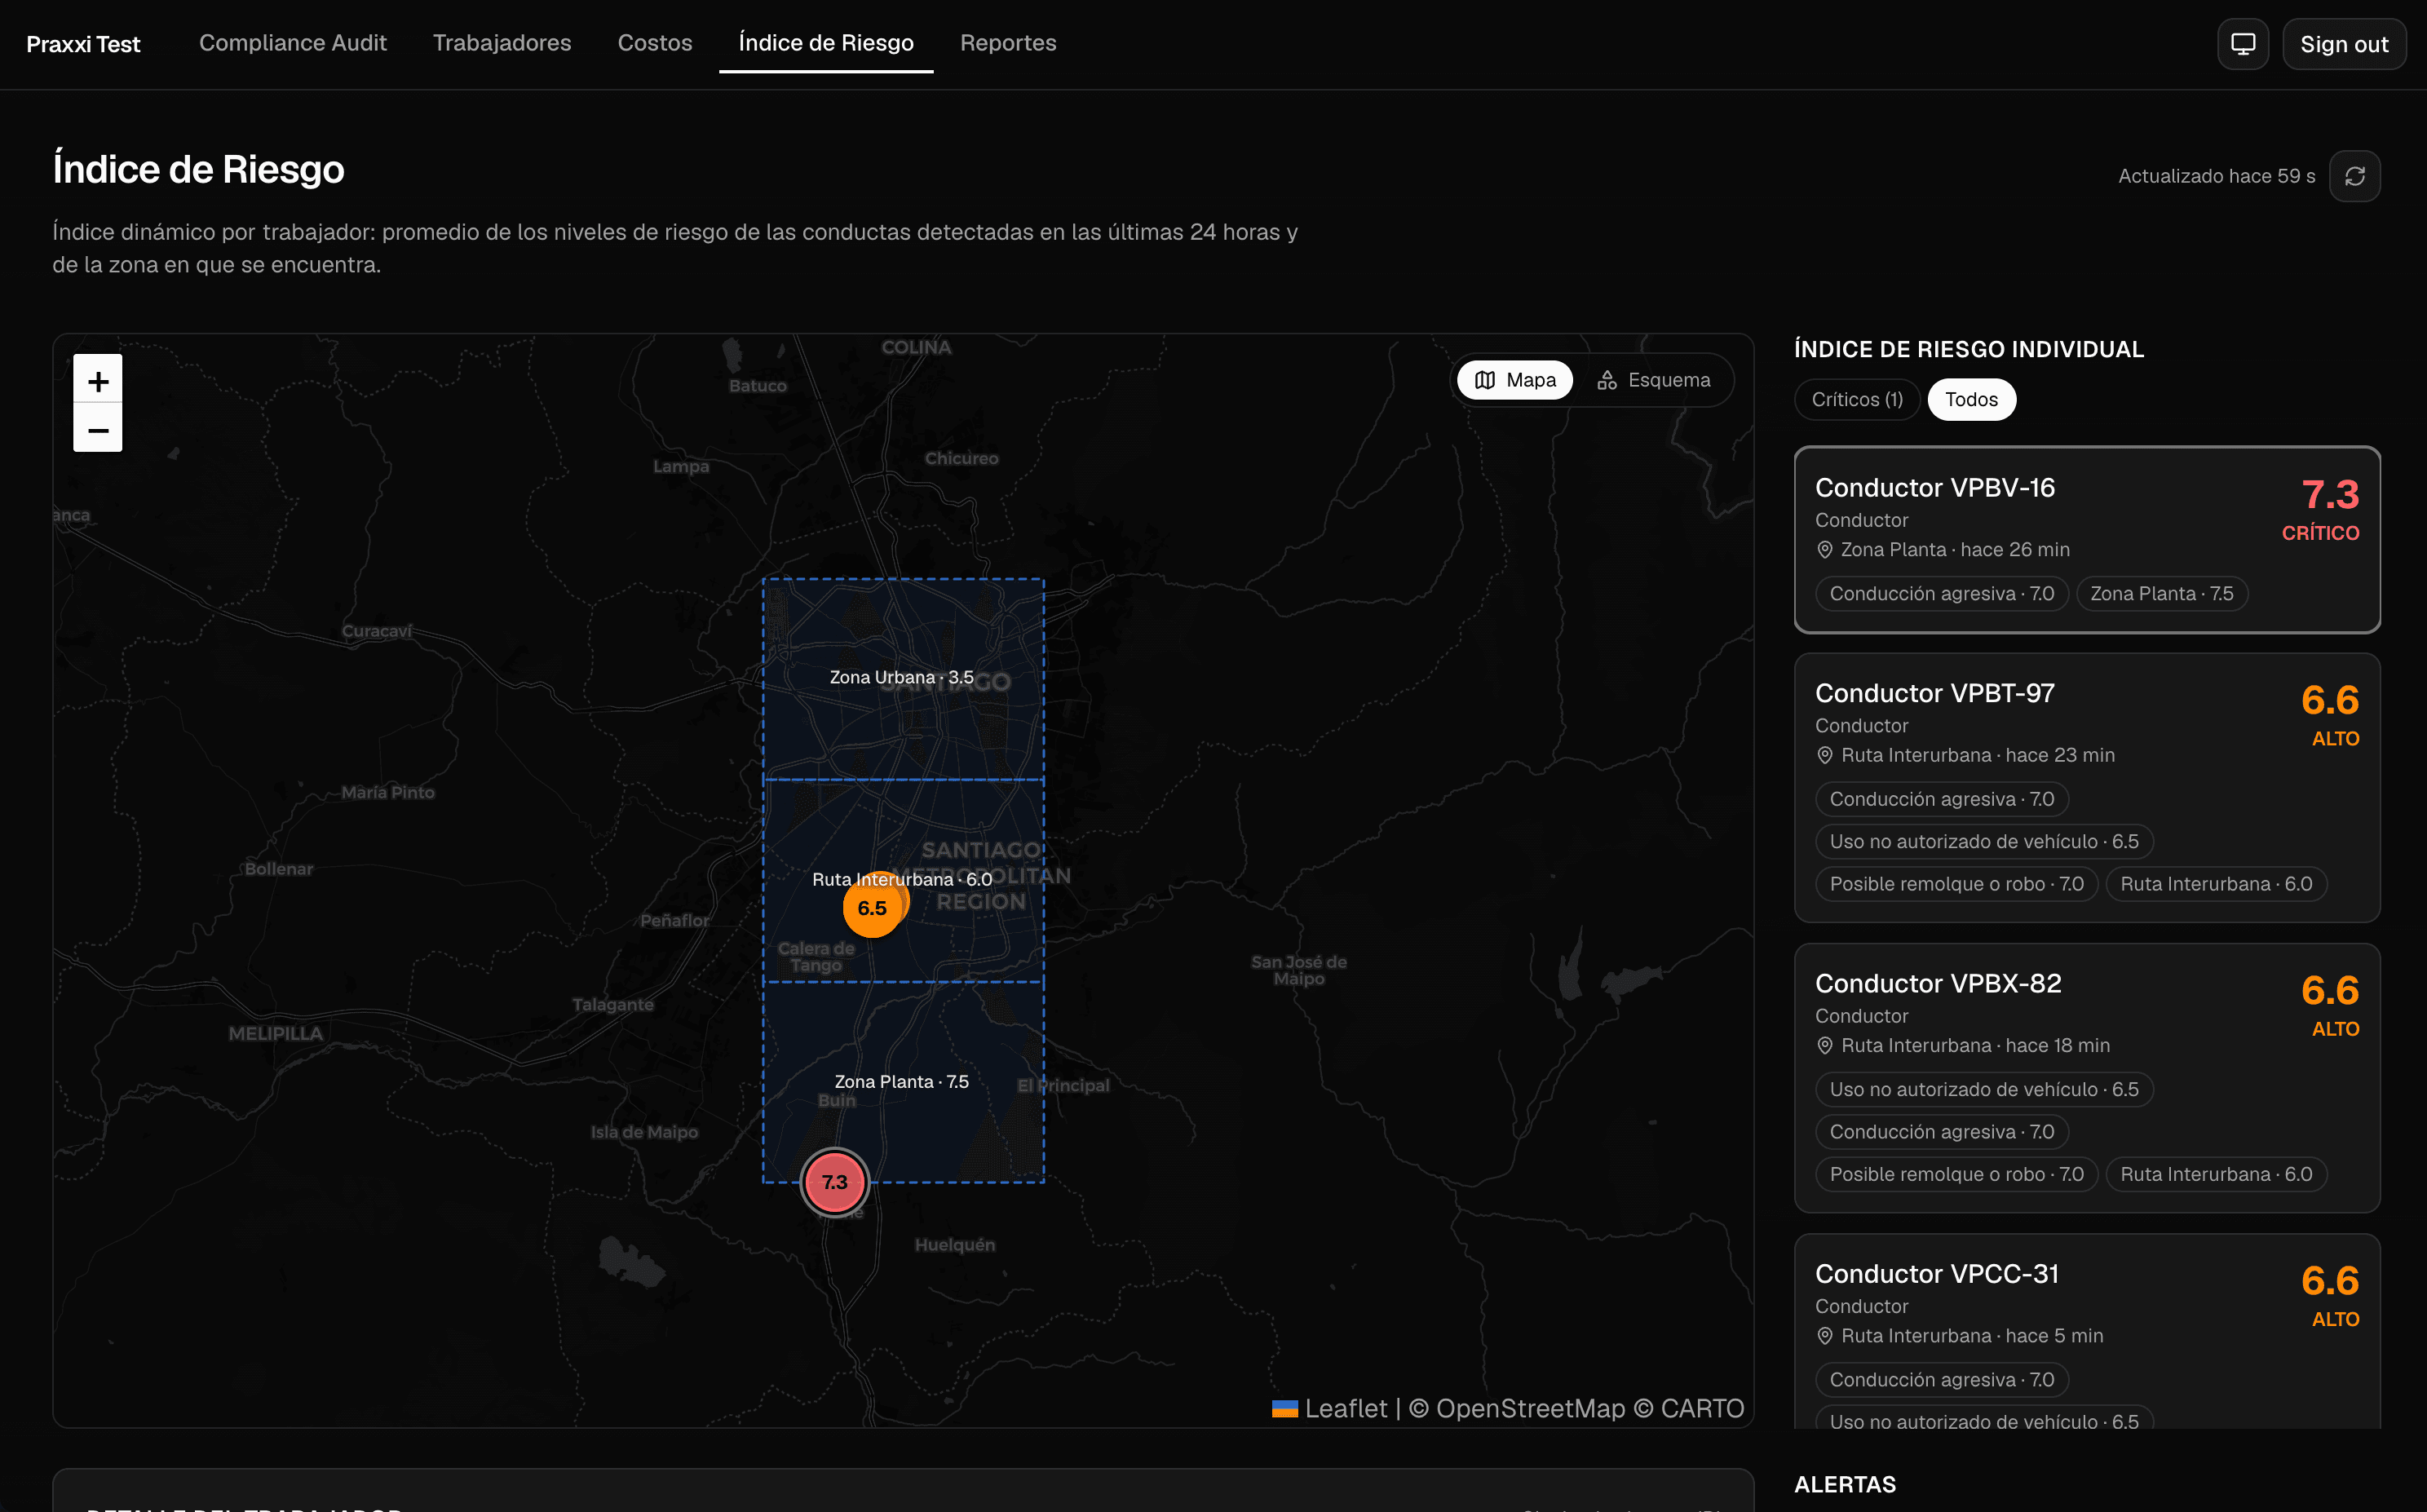
Task: Click Conducción agresiva · 7.0 chip on VPBX-82
Action: point(1941,1132)
